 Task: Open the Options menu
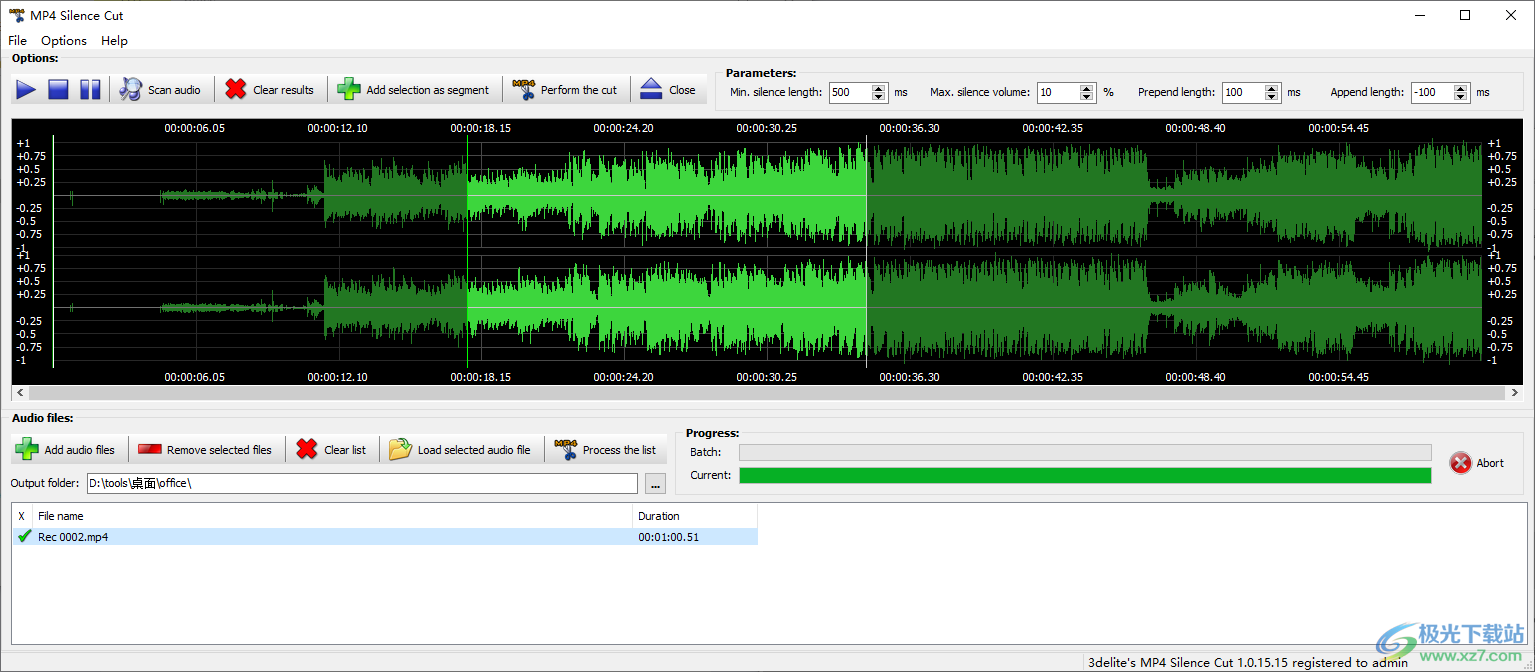(64, 41)
